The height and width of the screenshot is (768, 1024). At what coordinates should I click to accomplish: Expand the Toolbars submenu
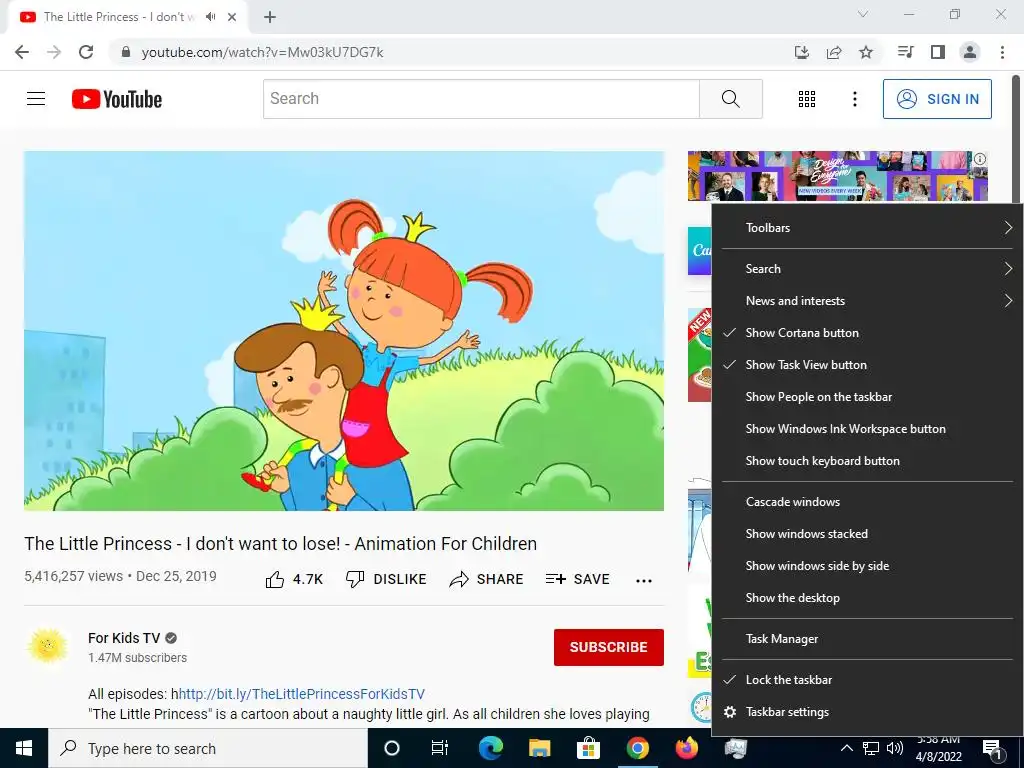tap(867, 227)
